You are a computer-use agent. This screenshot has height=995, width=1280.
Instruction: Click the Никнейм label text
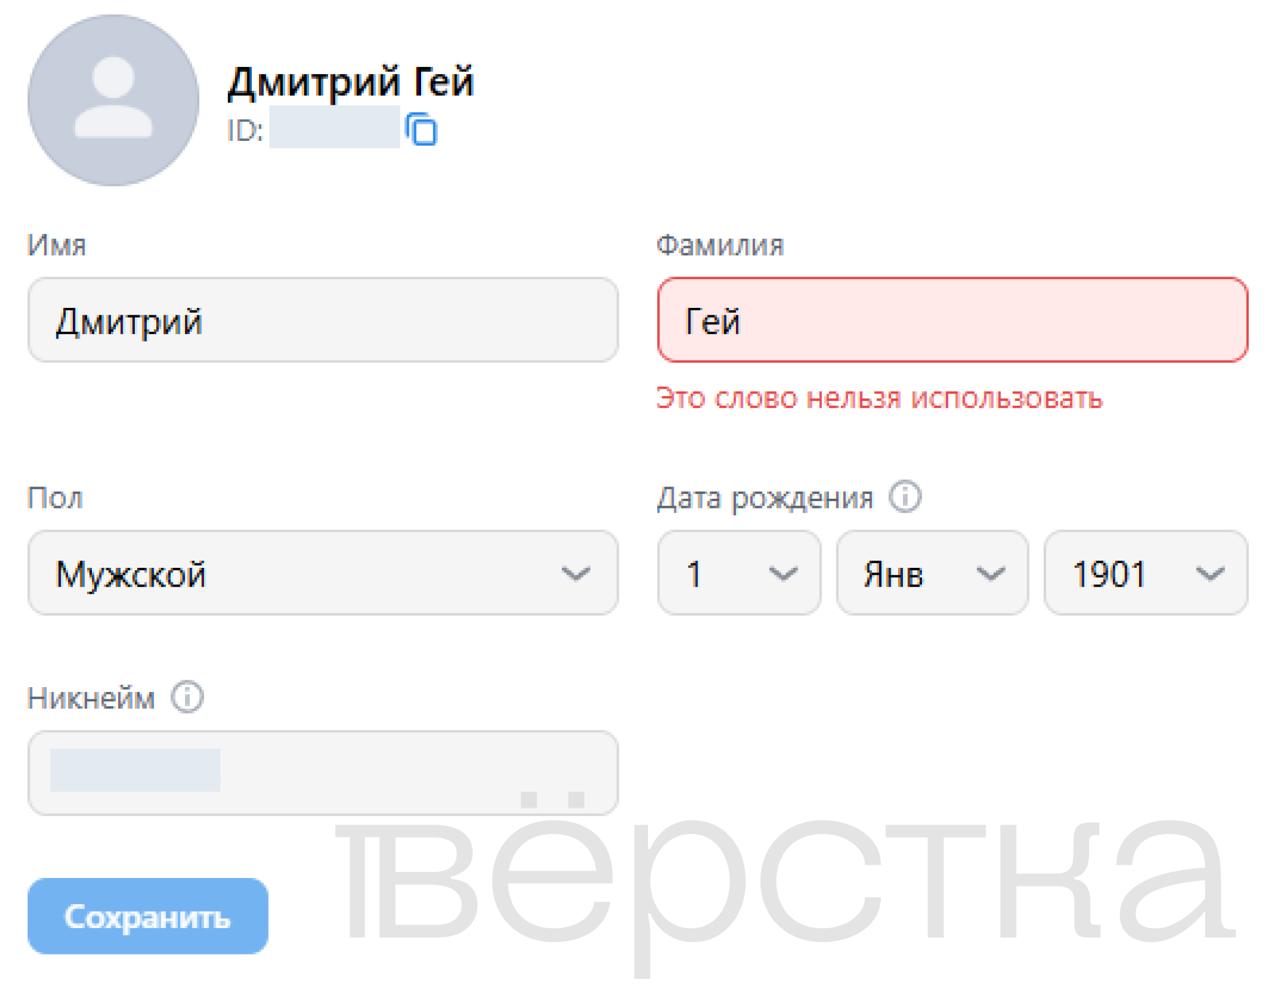pyautogui.click(x=91, y=698)
